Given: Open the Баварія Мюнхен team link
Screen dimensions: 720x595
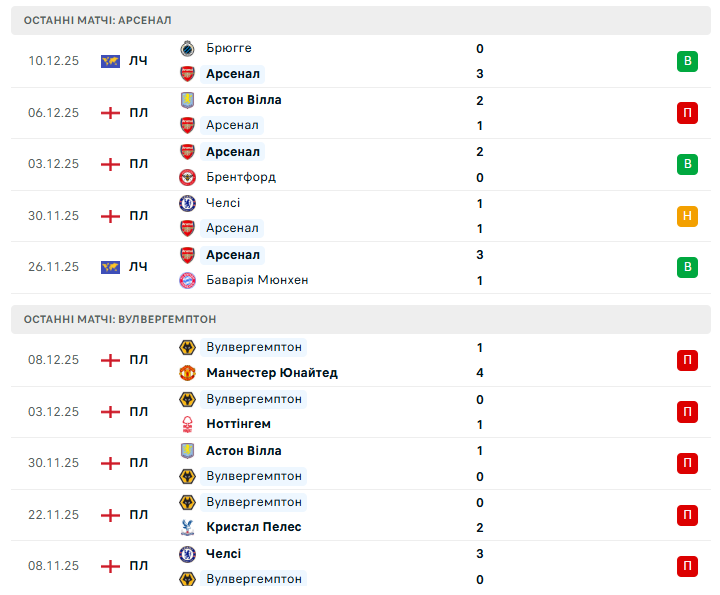Looking at the screenshot, I should coord(256,280).
